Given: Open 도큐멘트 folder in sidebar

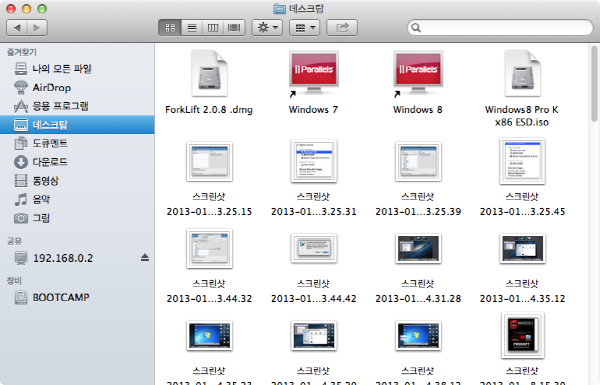Looking at the screenshot, I should [x=77, y=144].
